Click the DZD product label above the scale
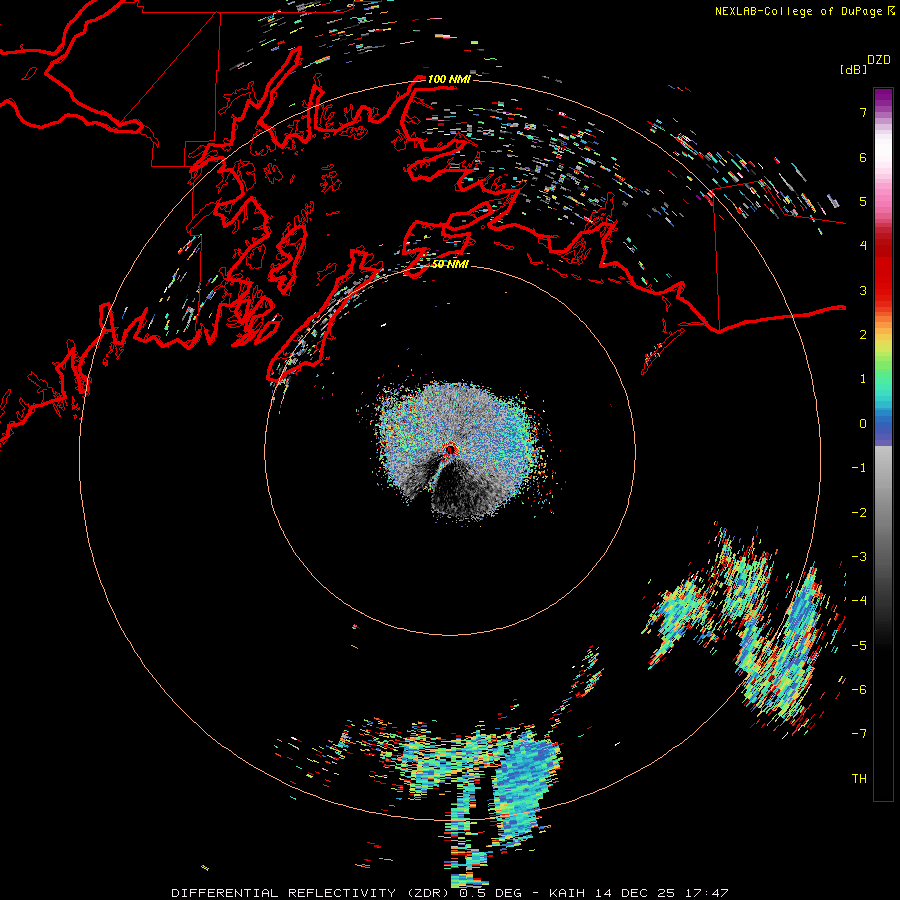The image size is (900, 900). click(x=879, y=60)
